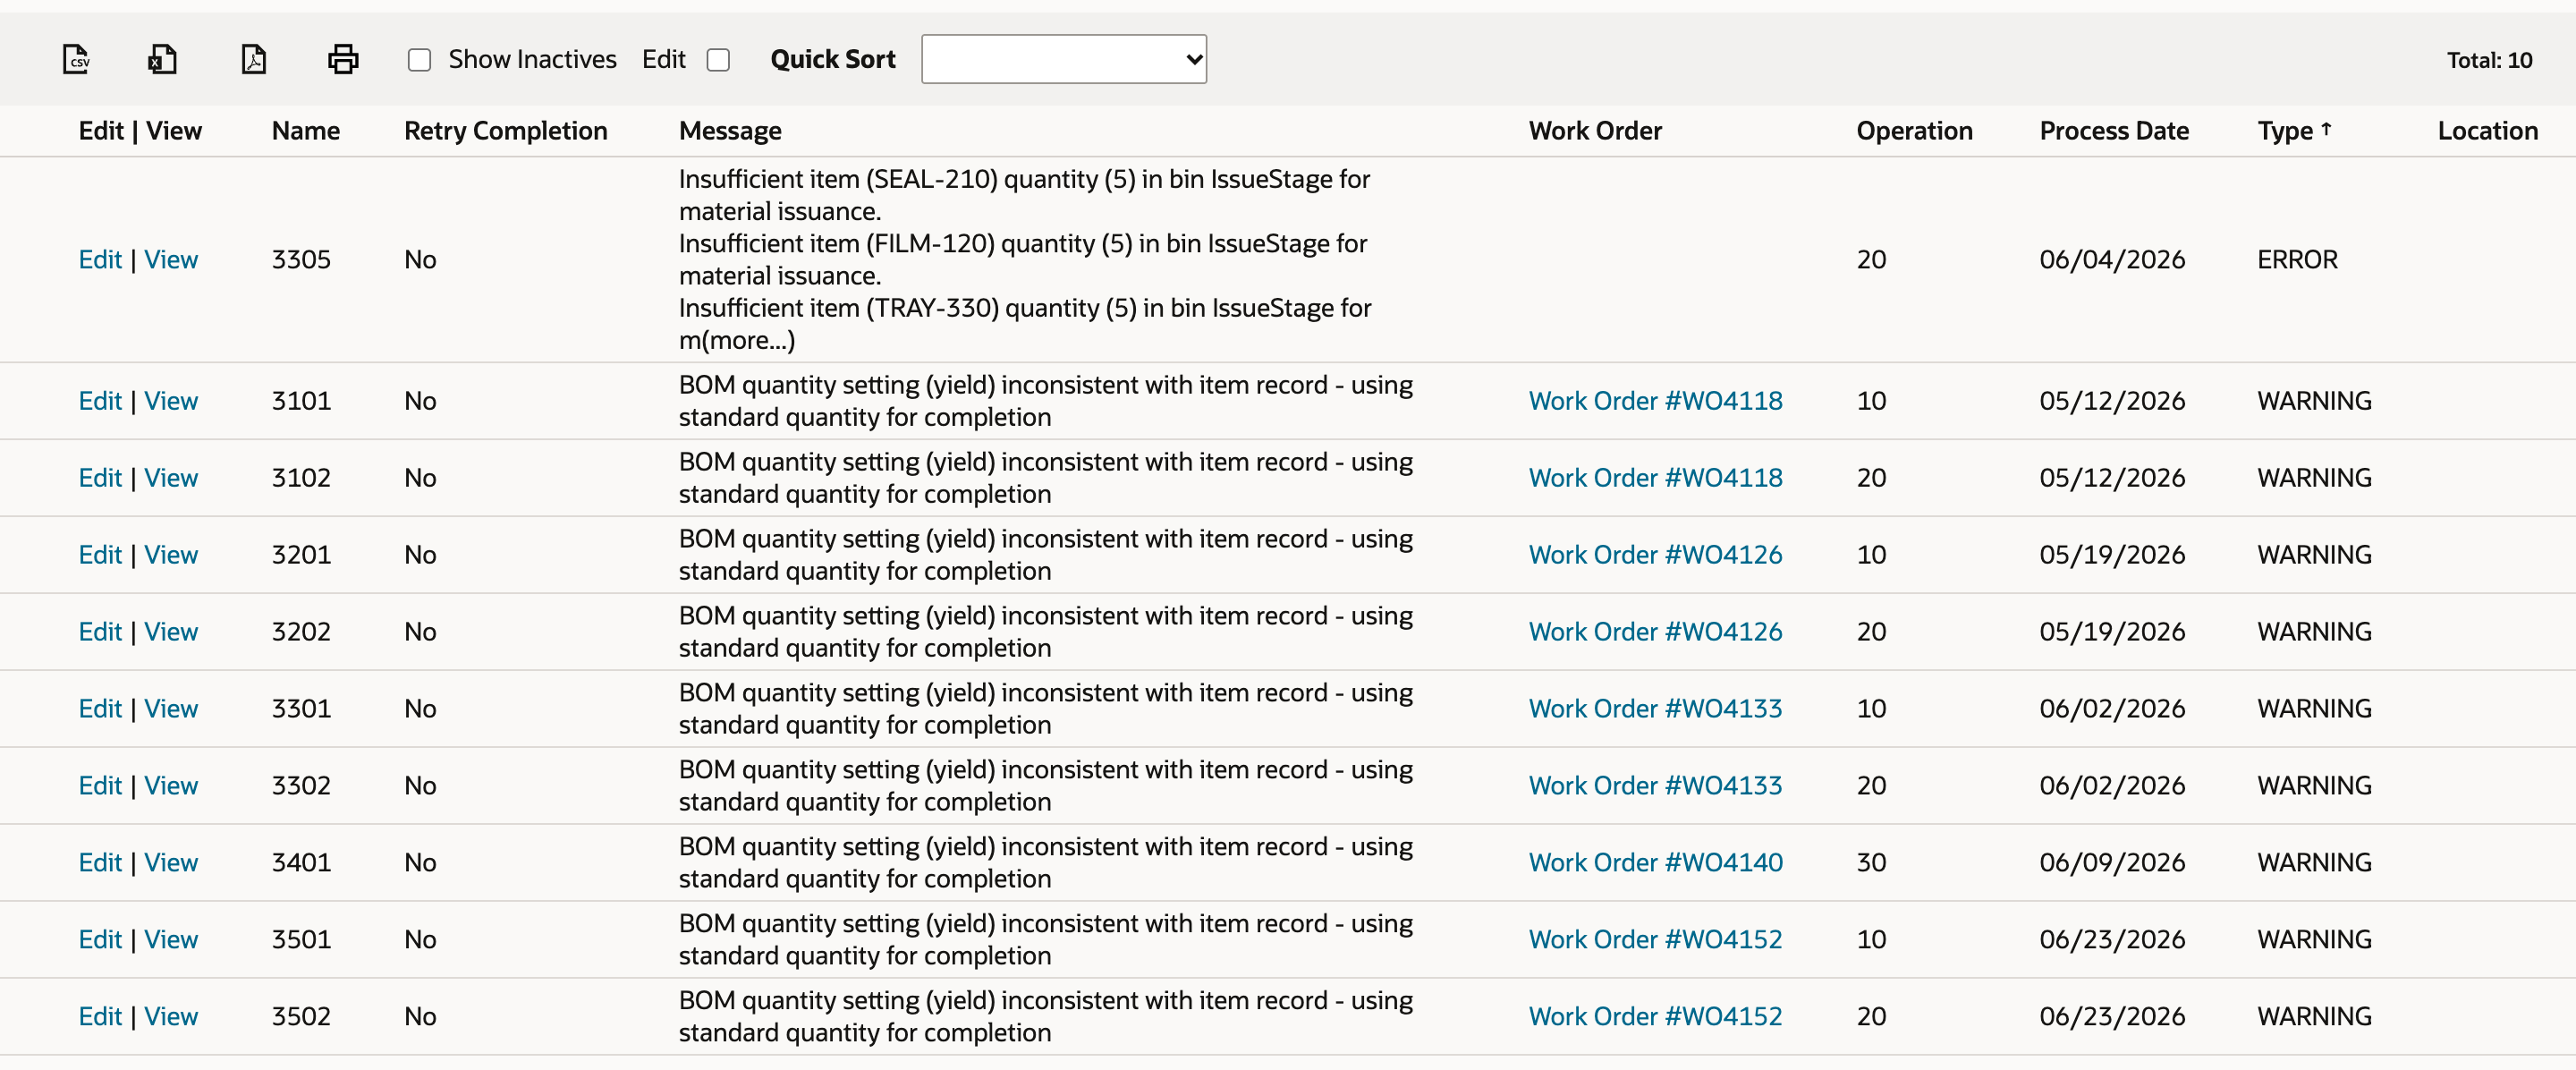Viewport: 2576px width, 1070px height.
Task: Open Work Order #WO4126 for record 3202
Action: [1655, 632]
